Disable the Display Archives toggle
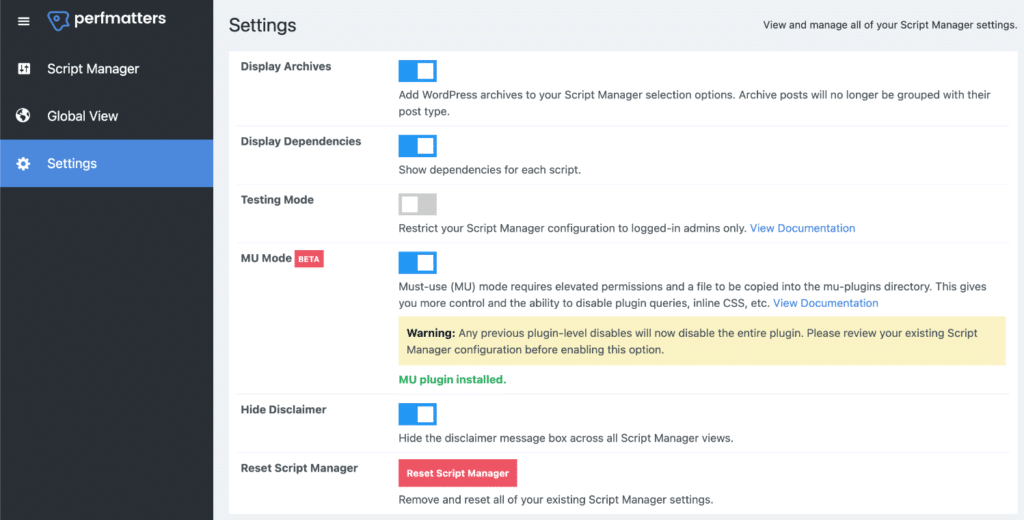This screenshot has width=1024, height=520. coord(417,70)
